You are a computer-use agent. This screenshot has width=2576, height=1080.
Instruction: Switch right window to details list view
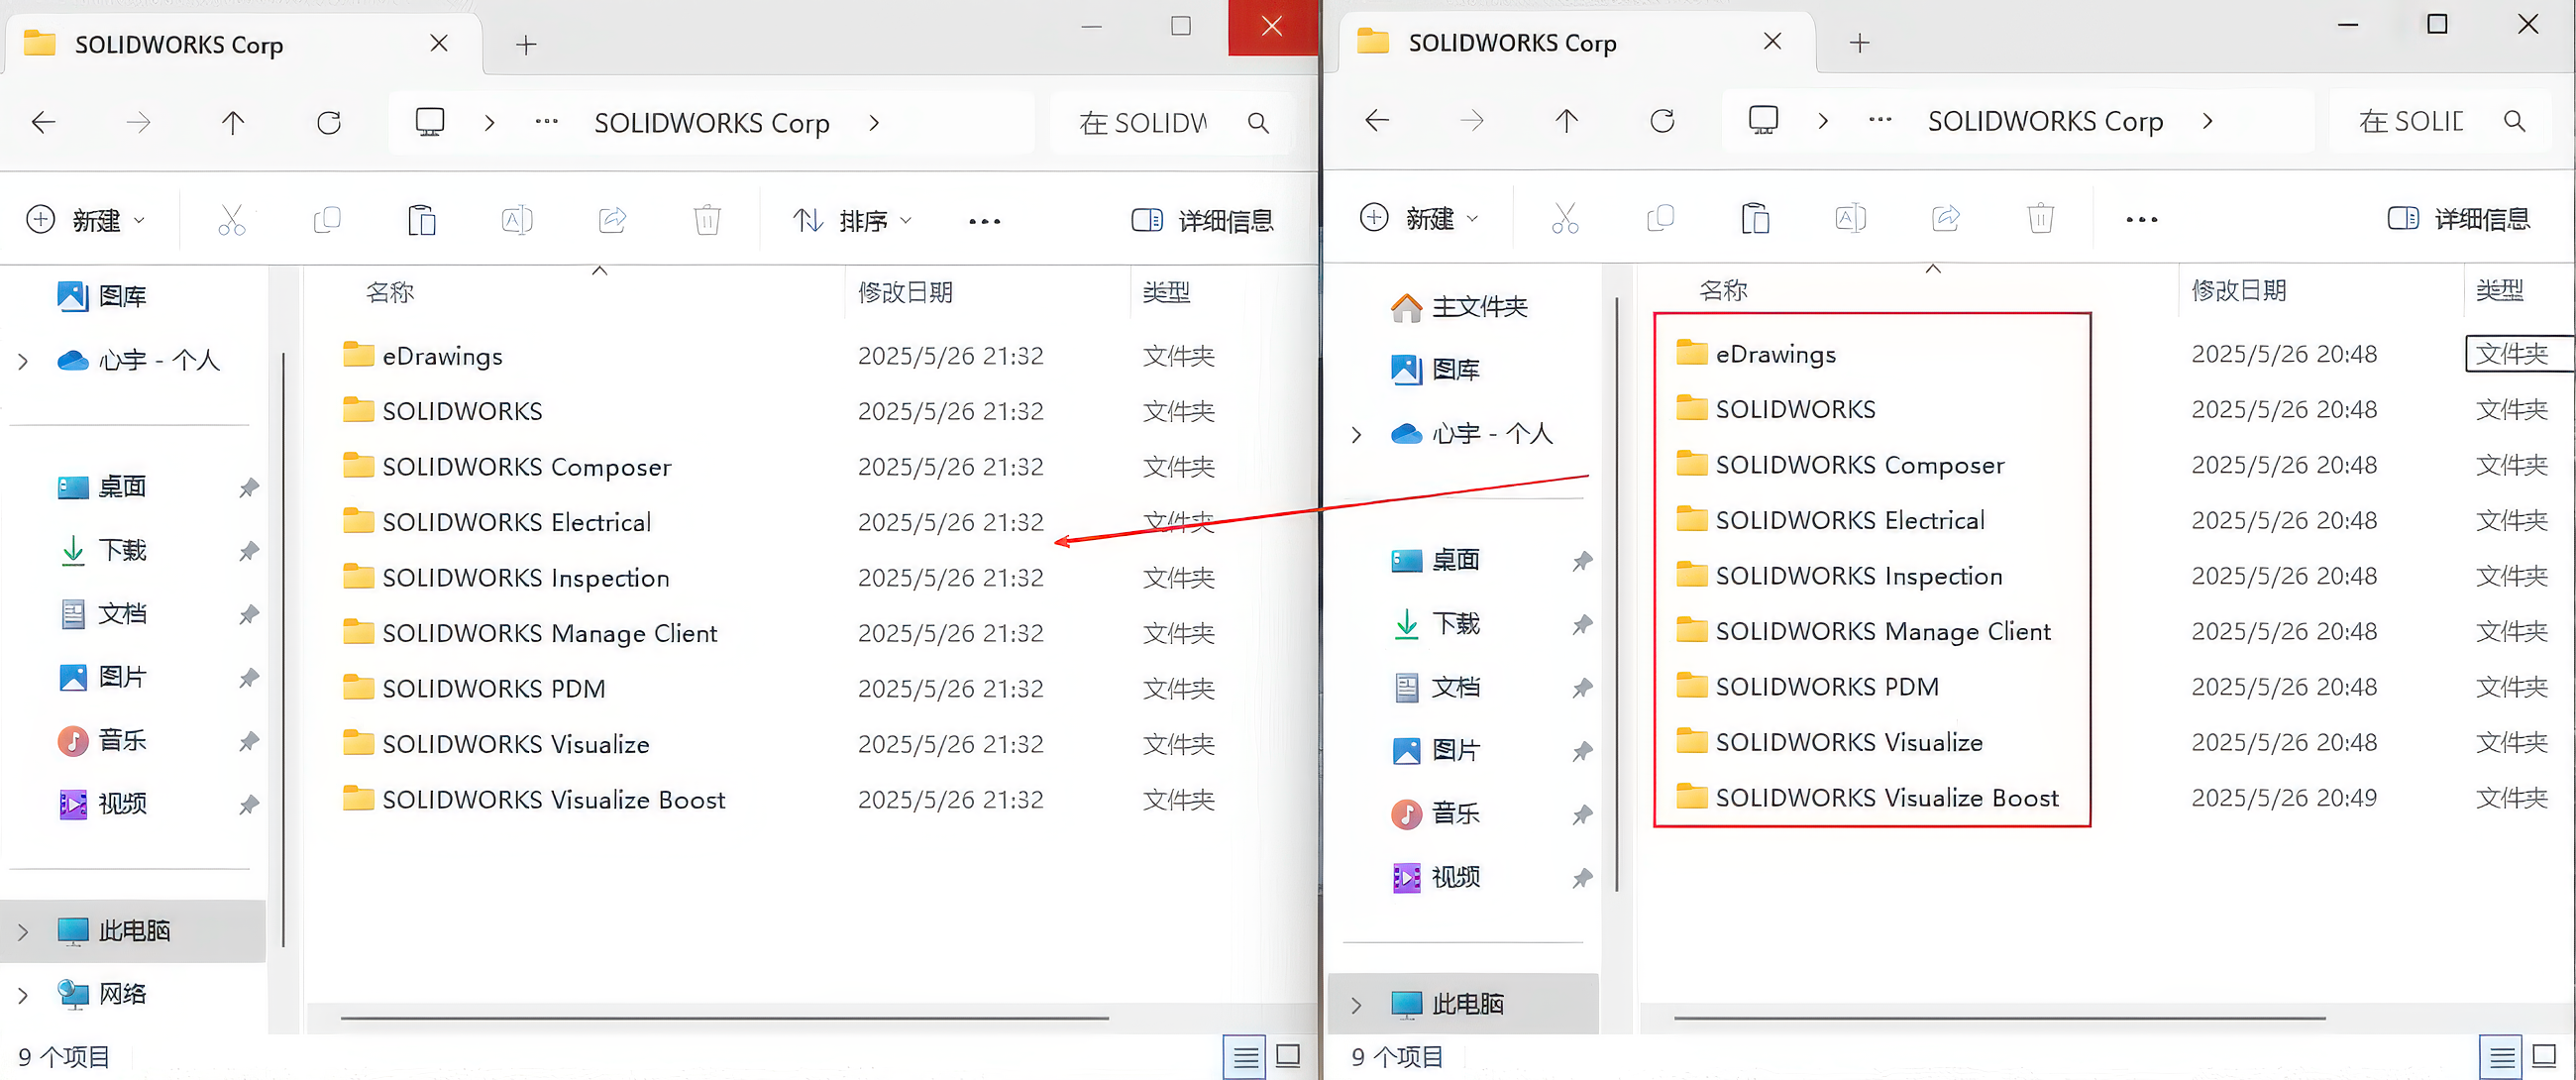[2501, 1056]
